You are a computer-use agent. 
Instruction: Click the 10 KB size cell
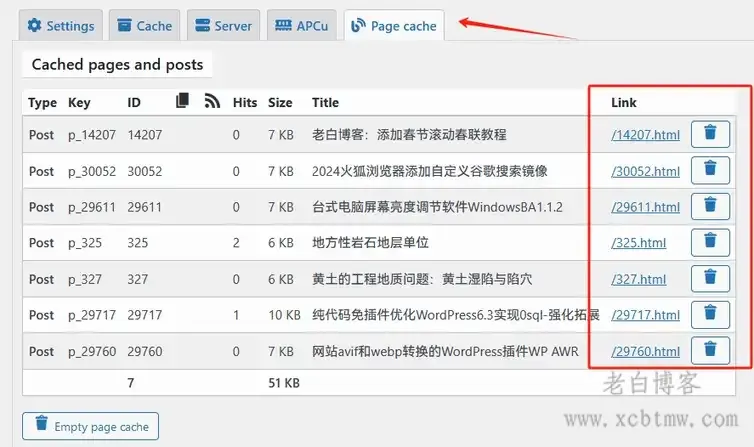click(x=284, y=315)
